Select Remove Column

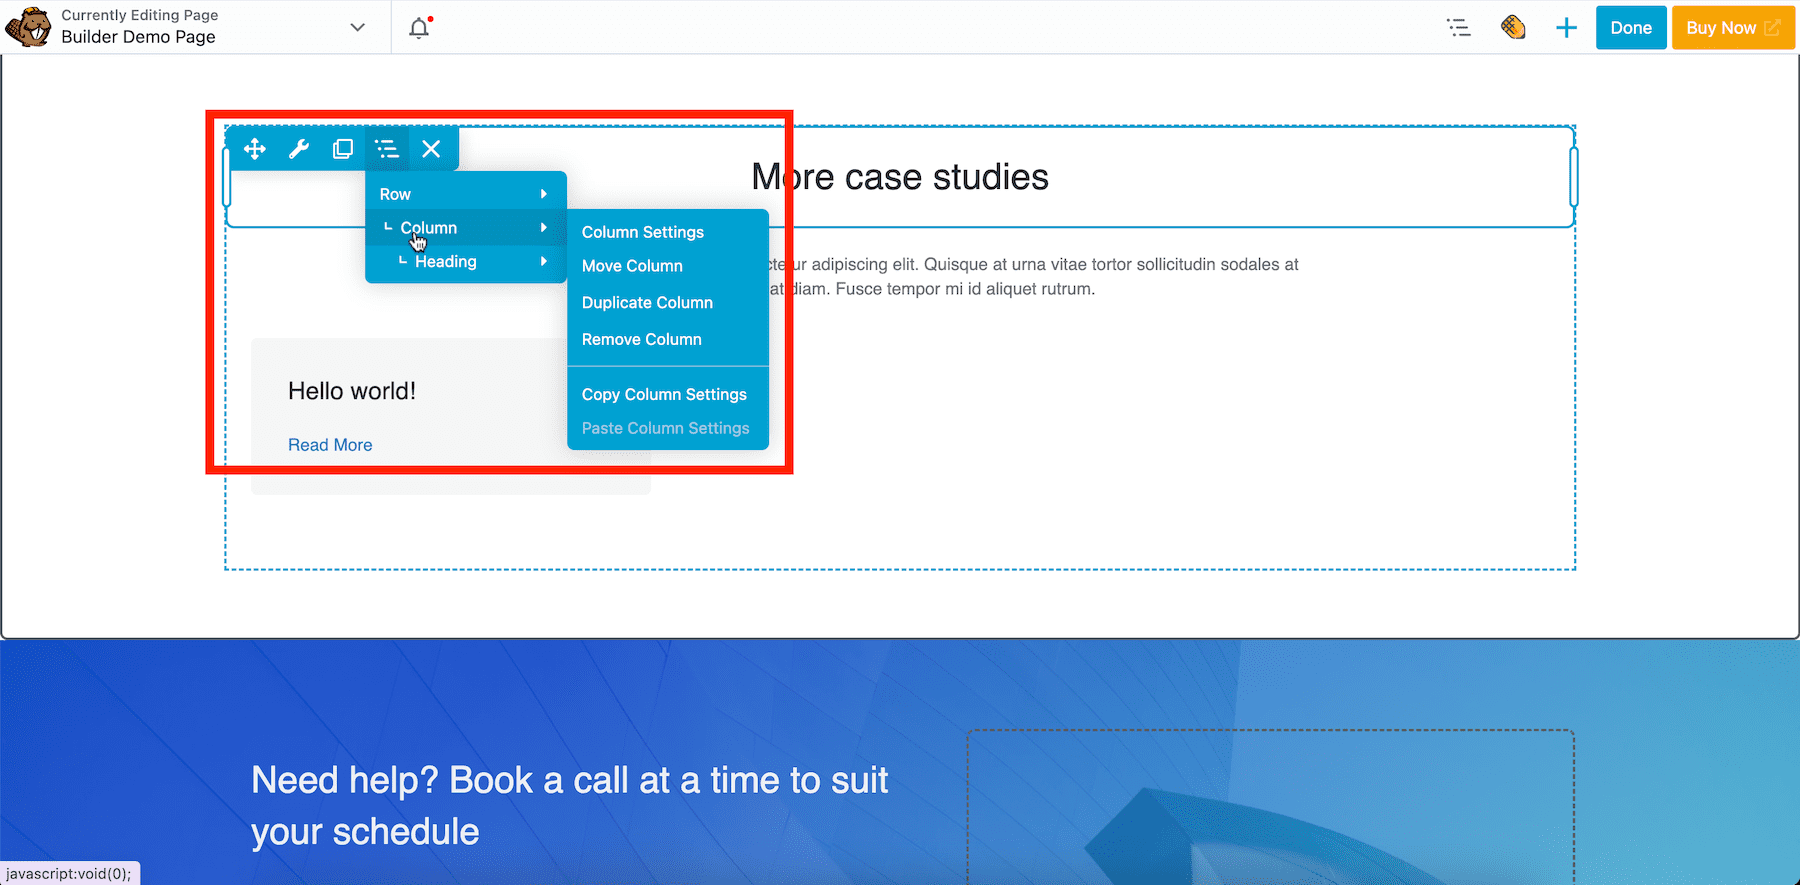[642, 340]
